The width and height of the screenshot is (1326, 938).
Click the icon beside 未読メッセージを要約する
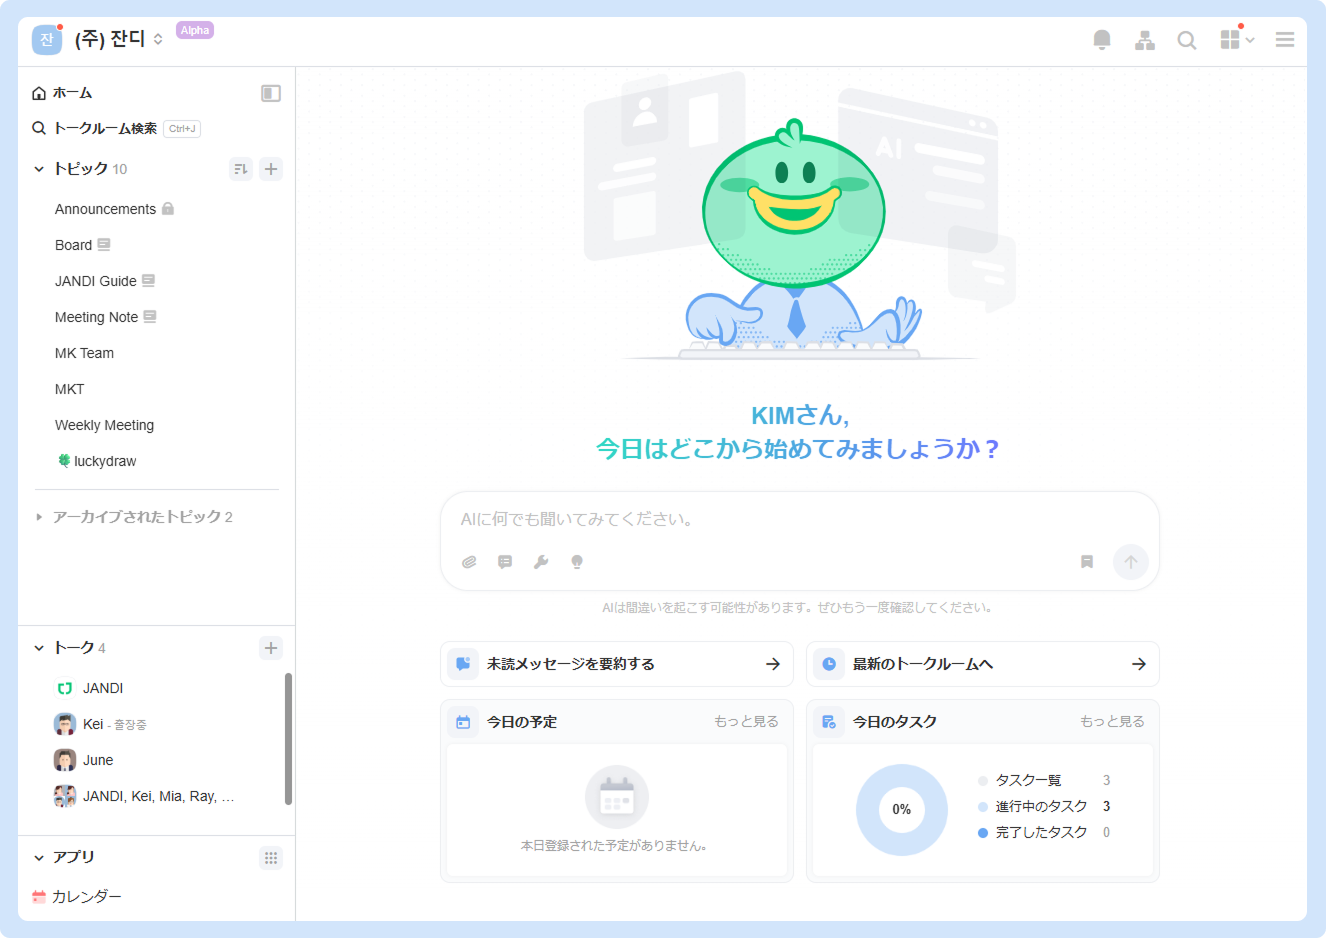[463, 664]
